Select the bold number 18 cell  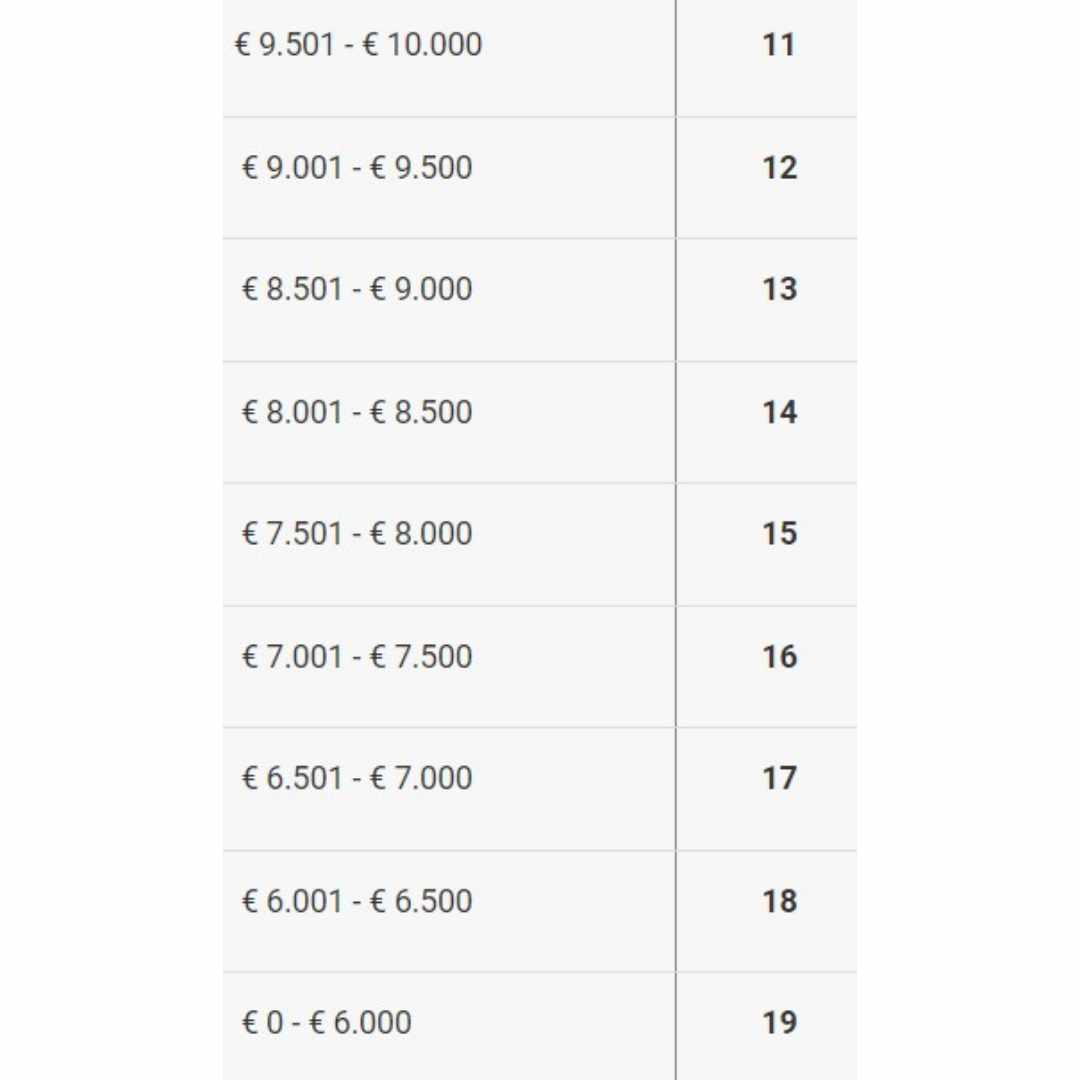[779, 901]
